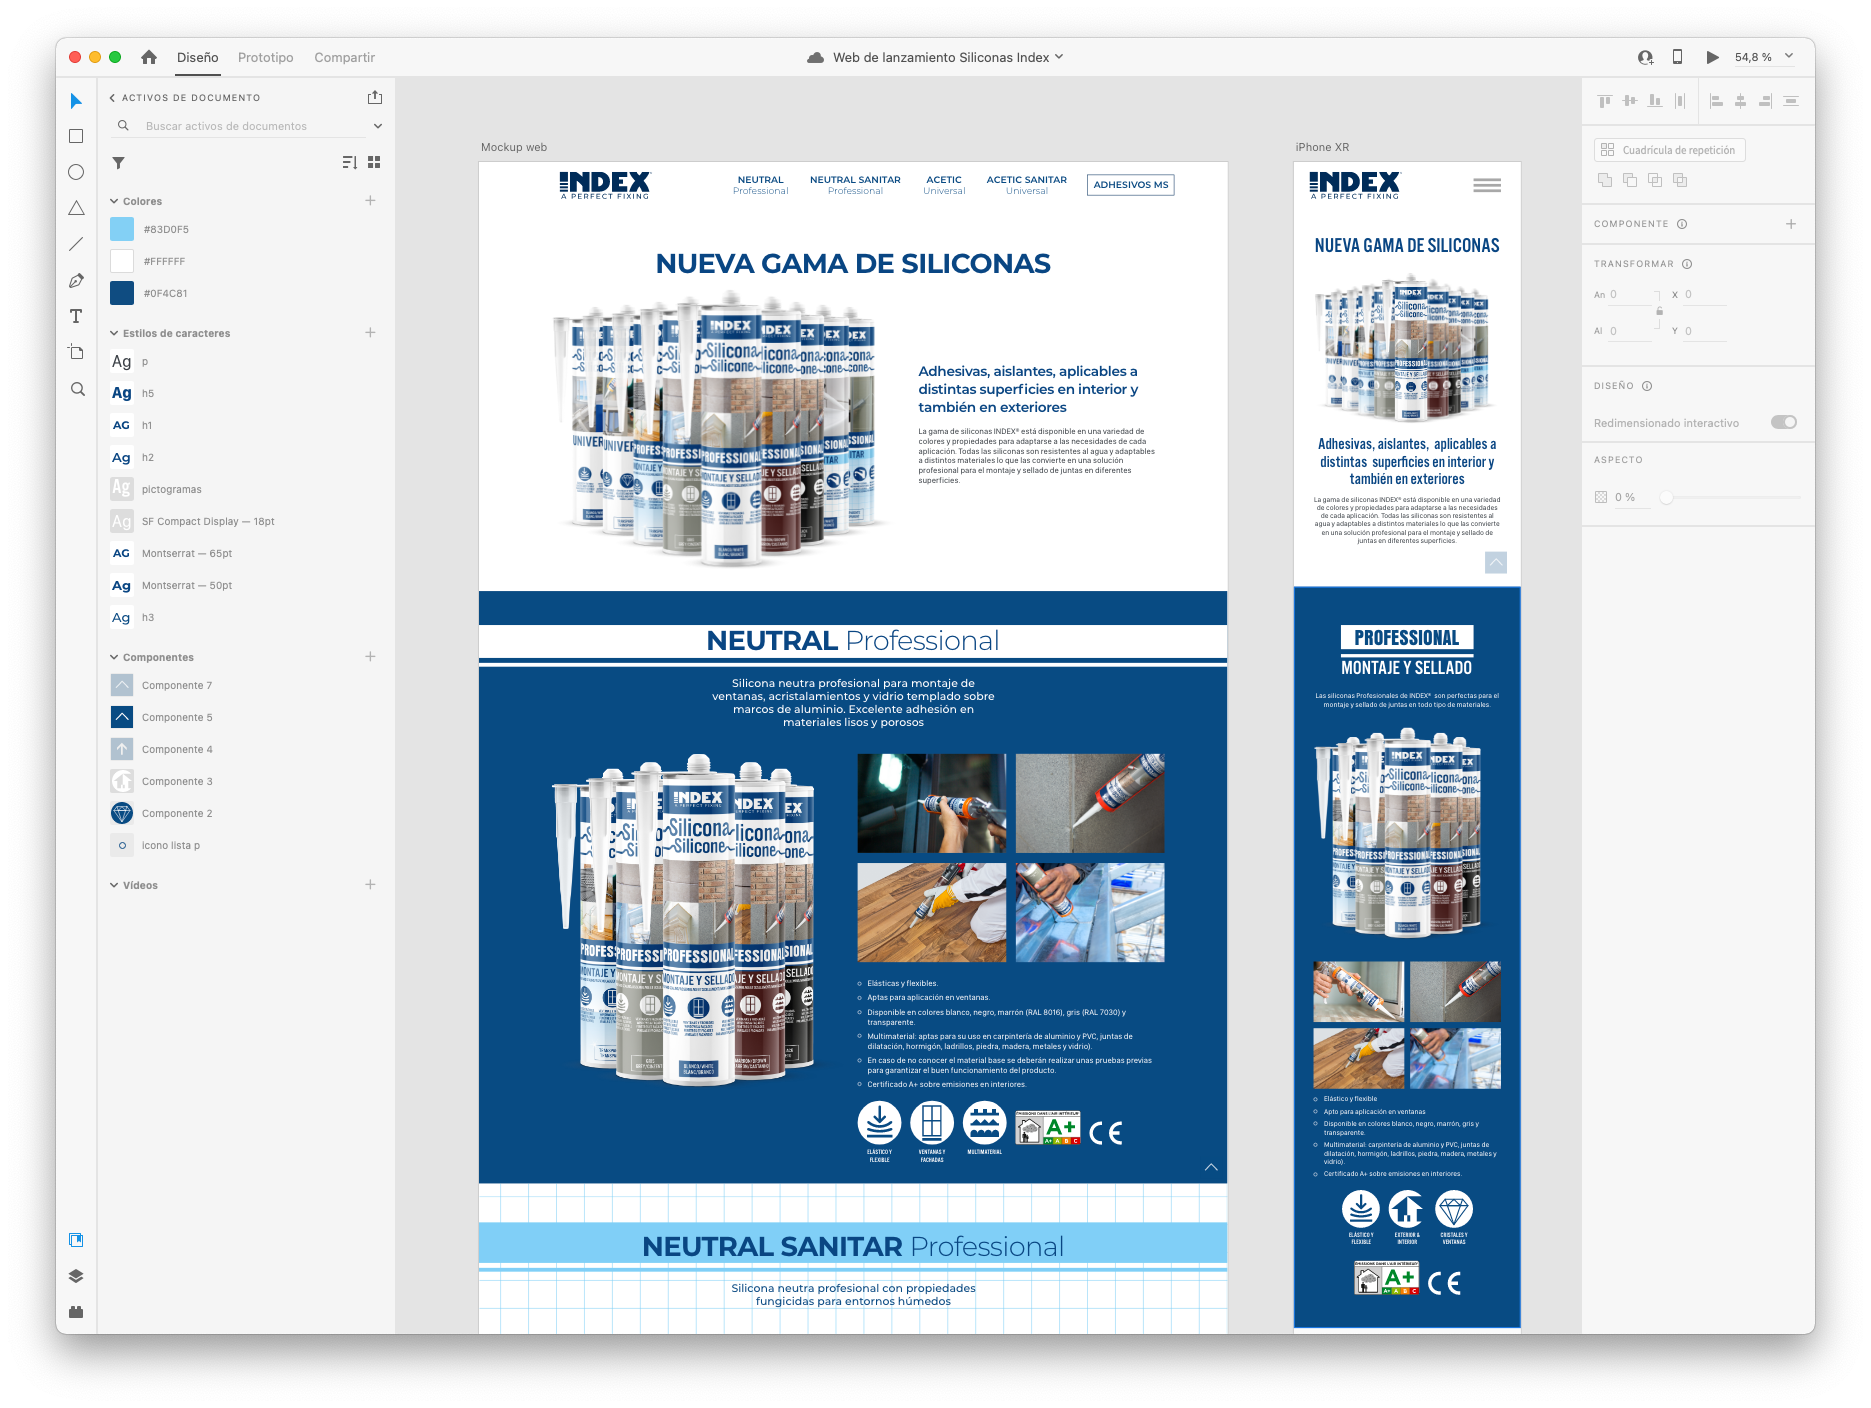Viewport: 1871px width, 1408px height.
Task: Open the Layers panel icon
Action: tap(76, 1276)
